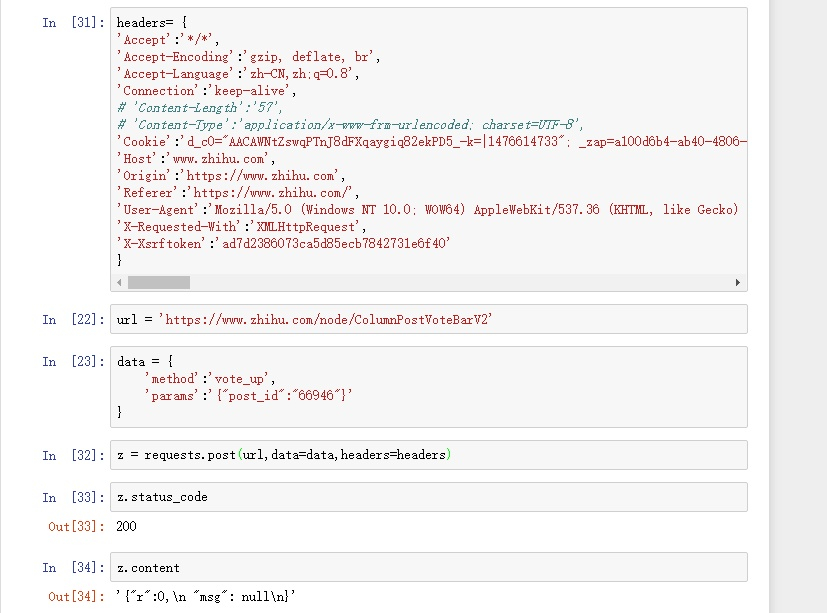Click the In [31] cell prompt
This screenshot has width=827, height=613.
tap(72, 22)
